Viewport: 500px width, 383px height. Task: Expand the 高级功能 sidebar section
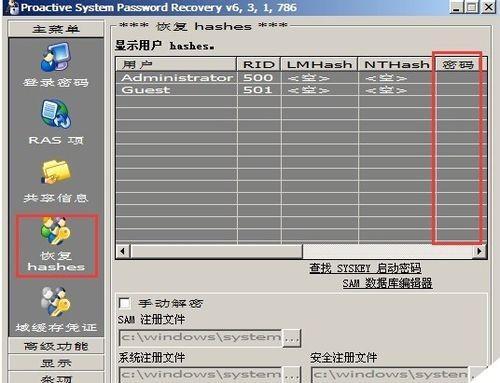(56, 346)
